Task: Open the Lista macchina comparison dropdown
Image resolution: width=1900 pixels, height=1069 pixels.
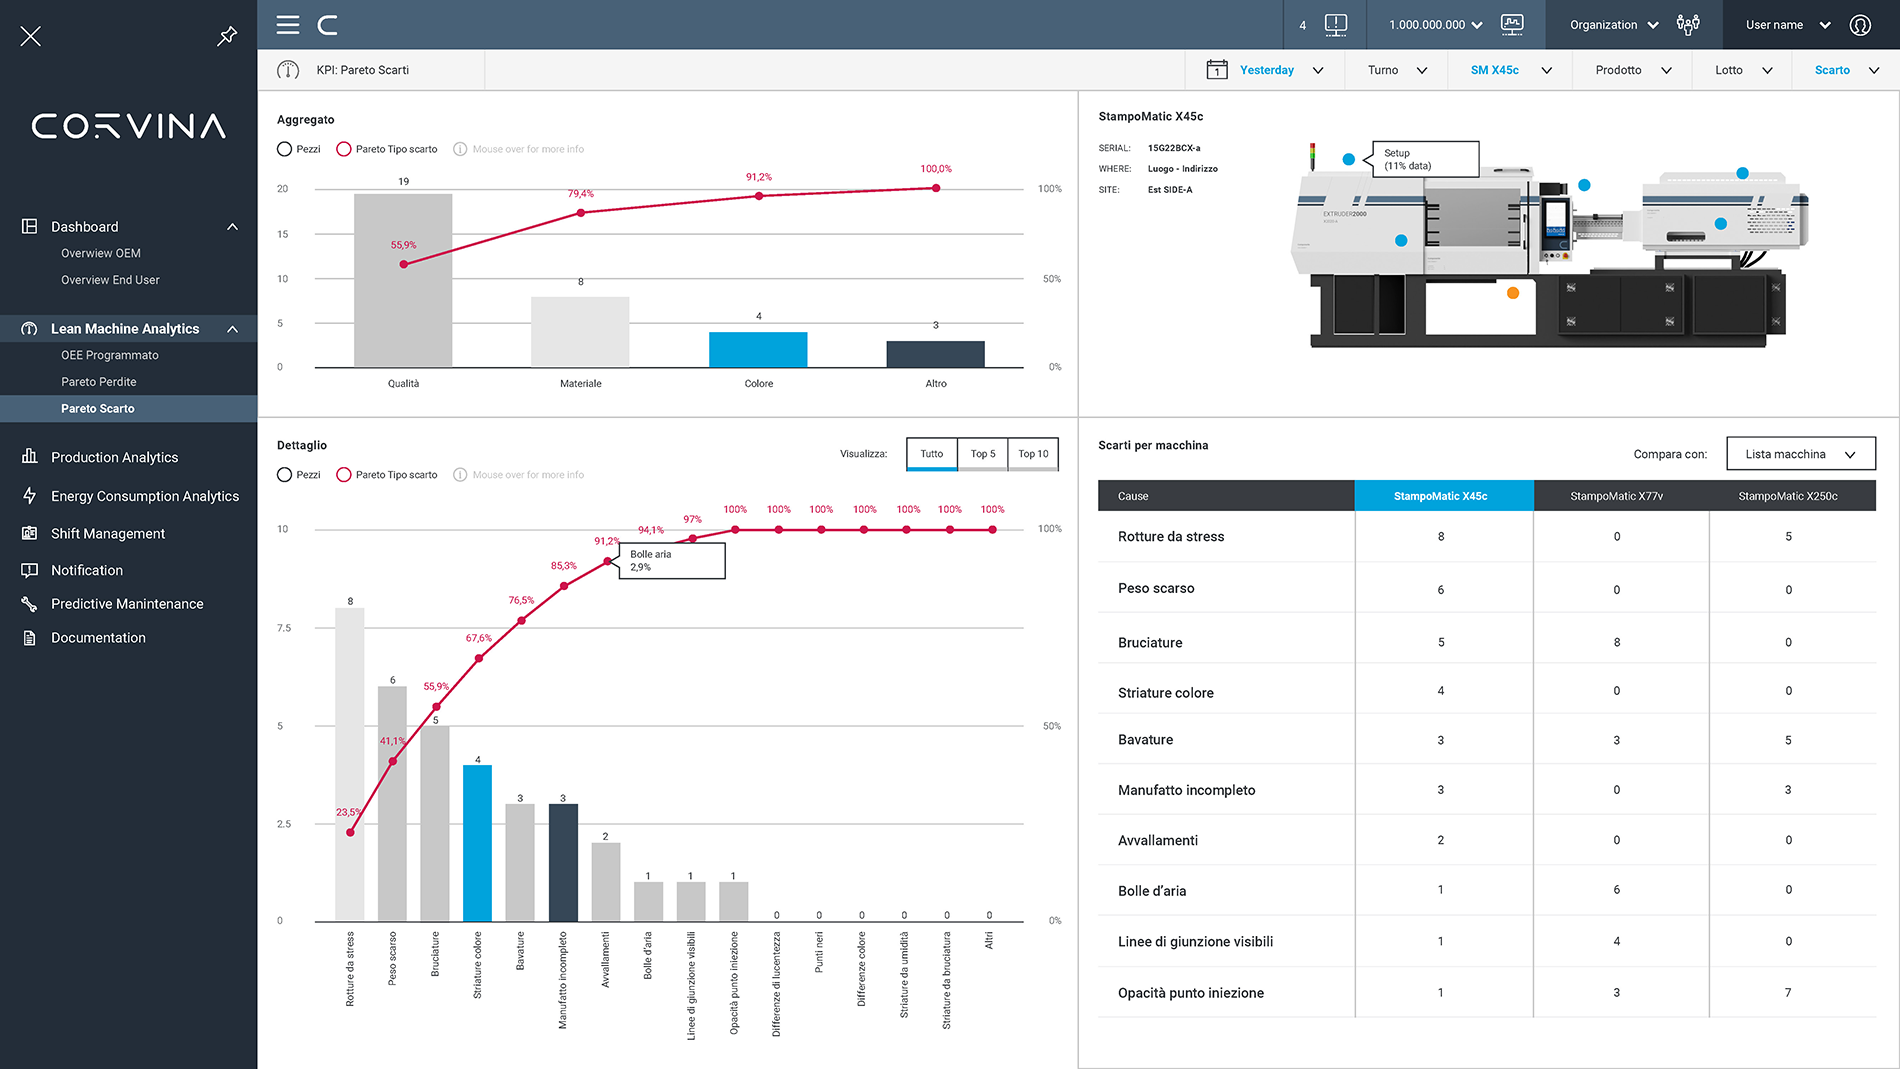Action: (1800, 453)
